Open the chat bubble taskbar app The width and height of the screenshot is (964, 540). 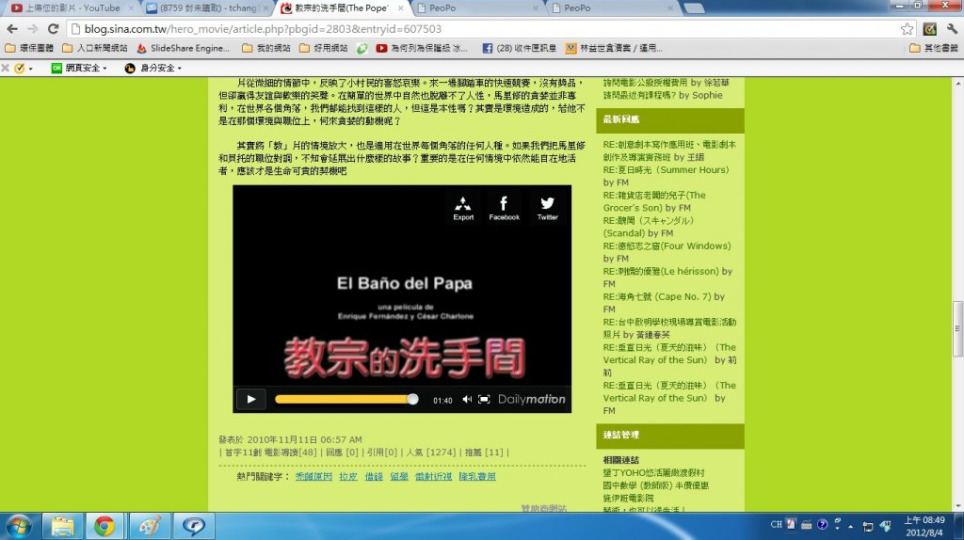[x=194, y=526]
